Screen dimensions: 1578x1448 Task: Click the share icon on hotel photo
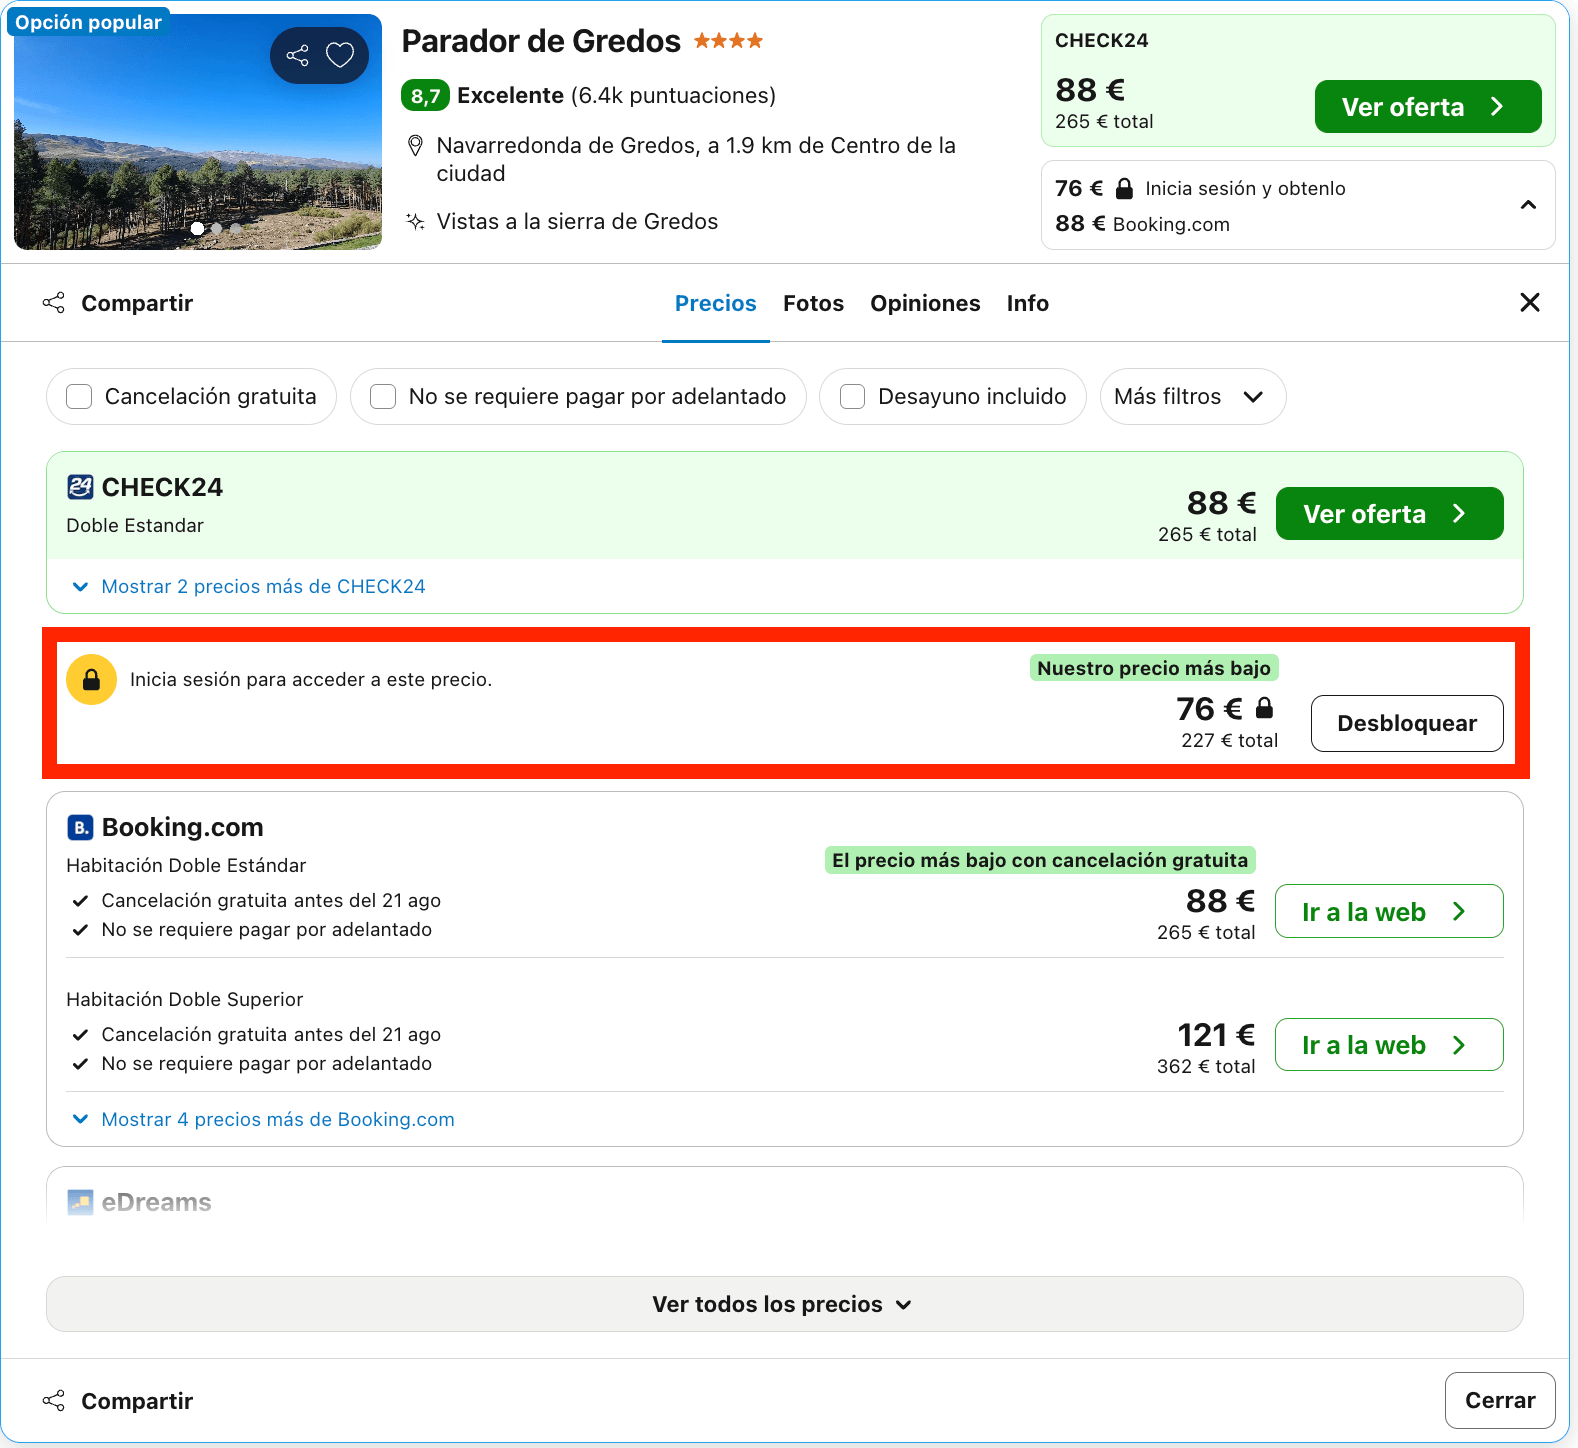coord(297,55)
